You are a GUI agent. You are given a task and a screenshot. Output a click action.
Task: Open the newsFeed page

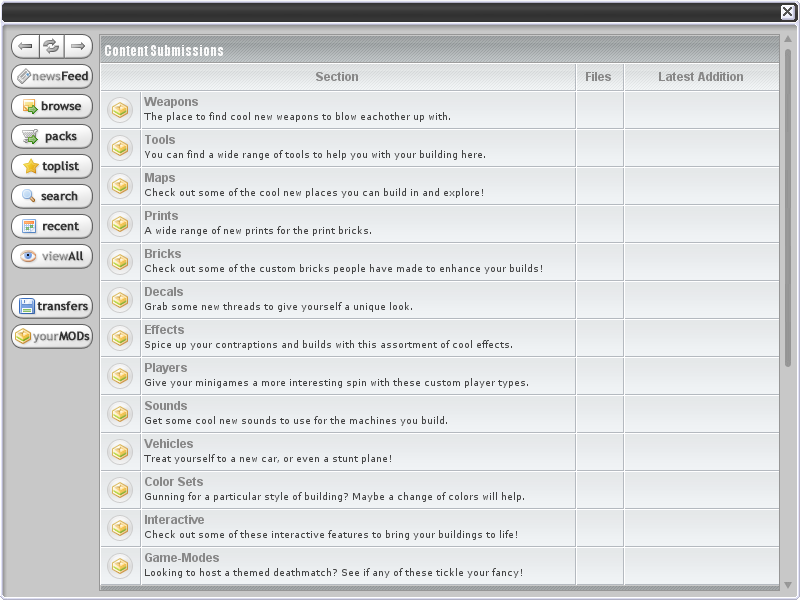52,76
